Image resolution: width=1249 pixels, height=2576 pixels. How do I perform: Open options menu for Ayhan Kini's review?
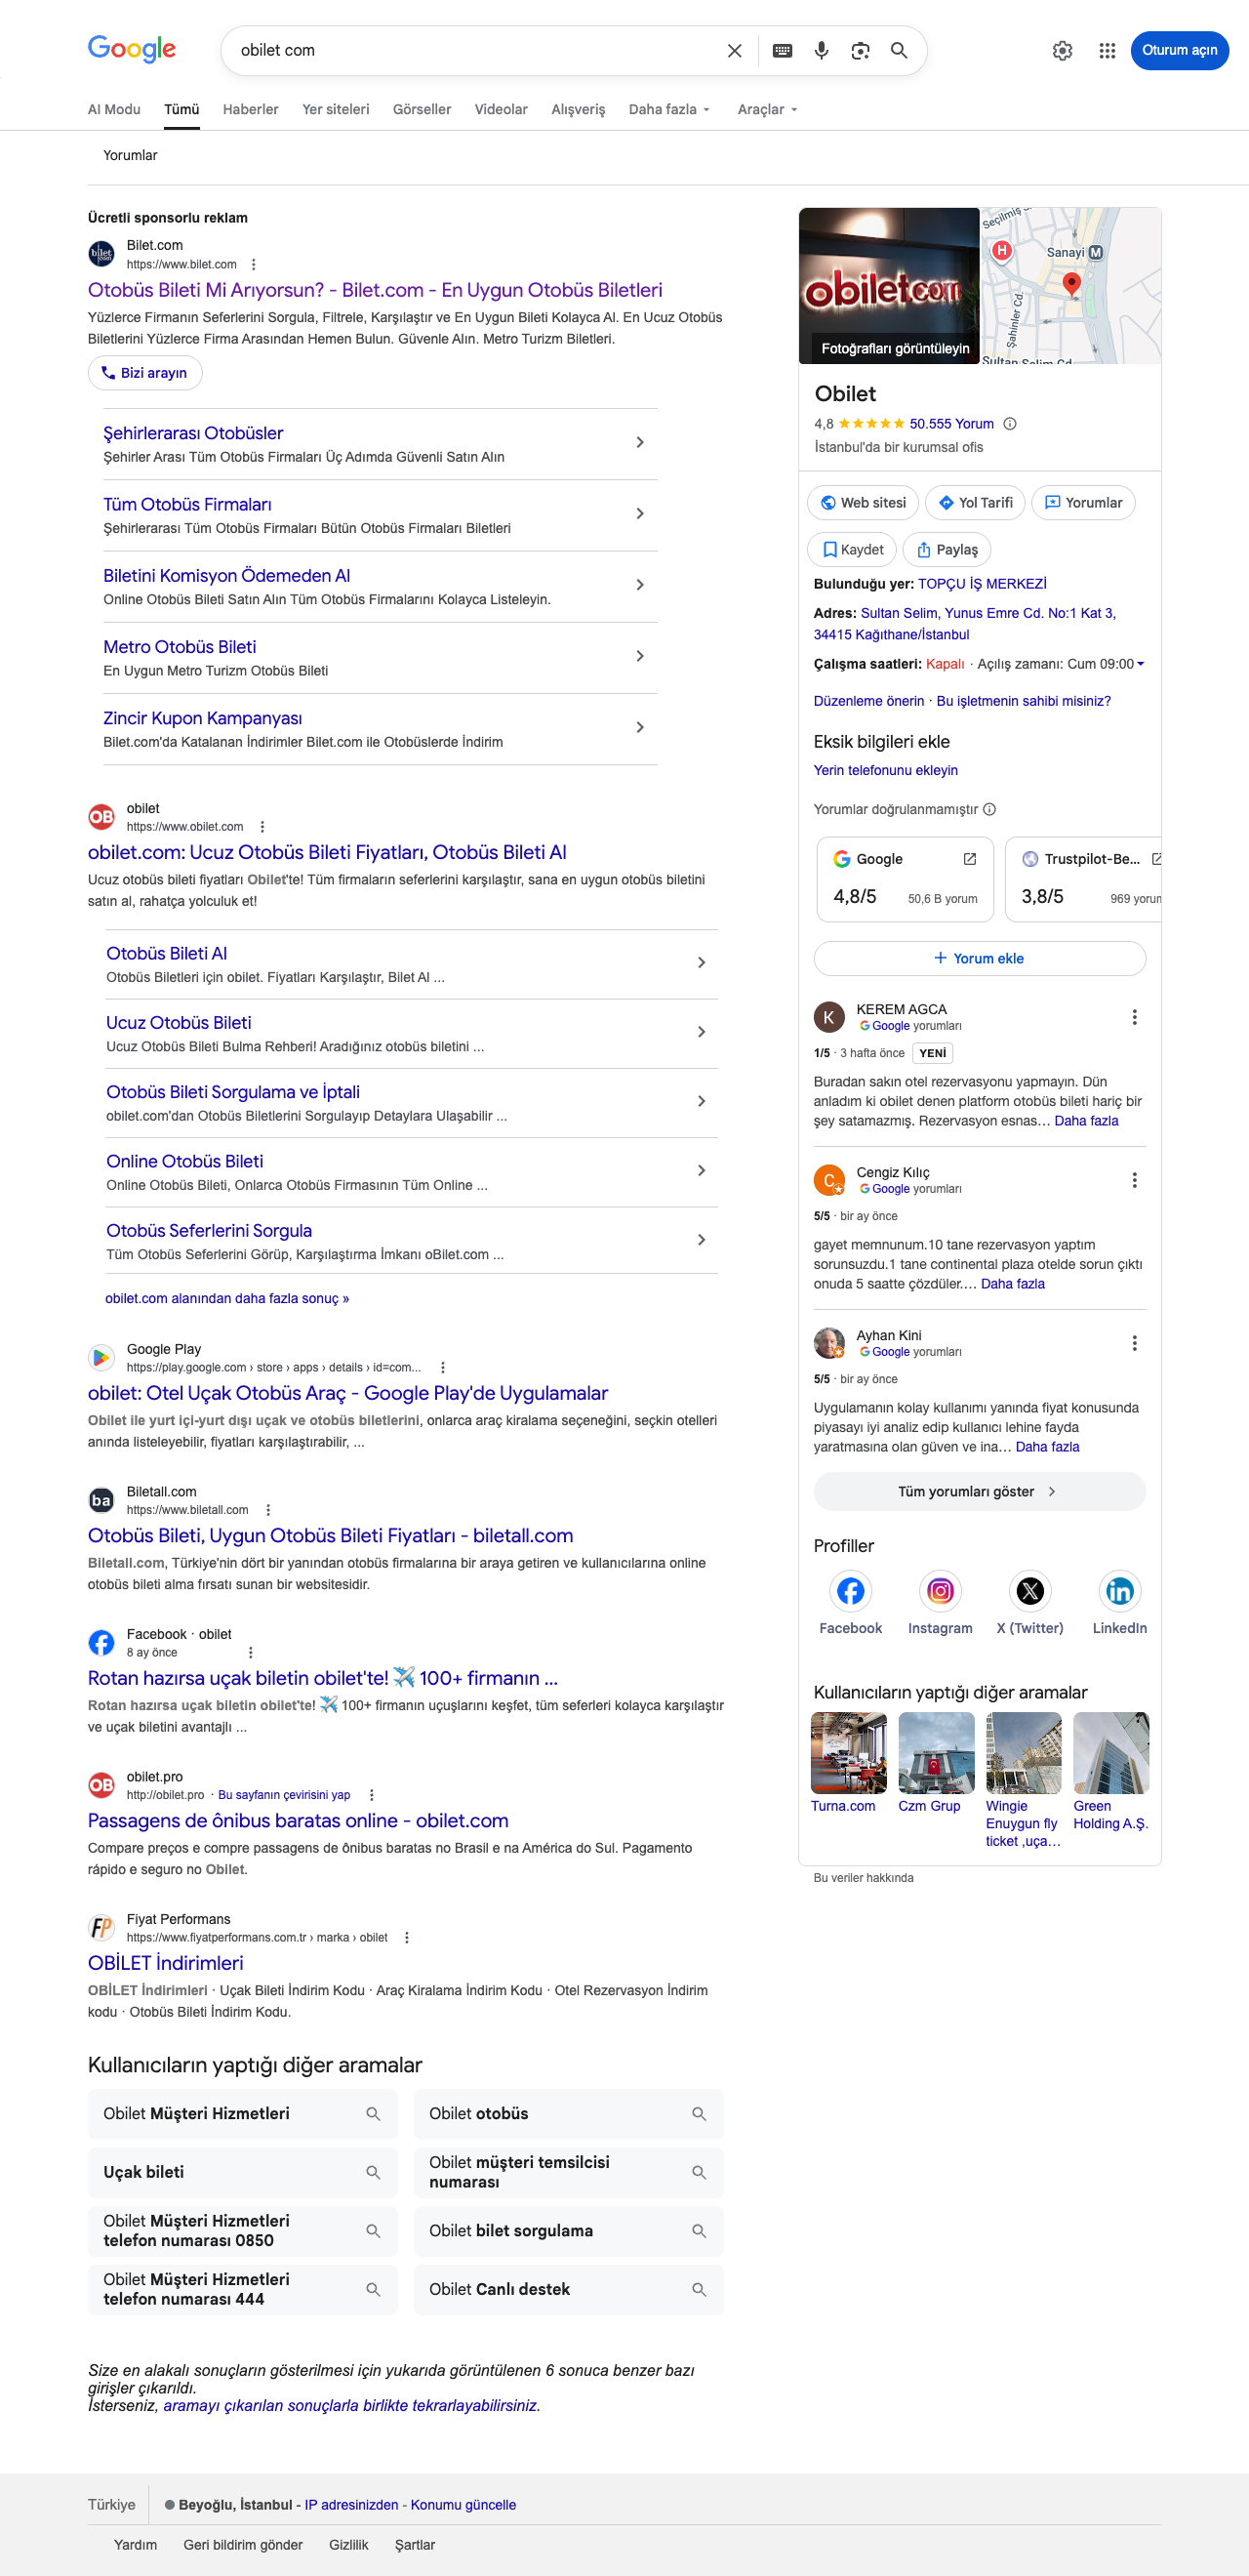1134,1343
